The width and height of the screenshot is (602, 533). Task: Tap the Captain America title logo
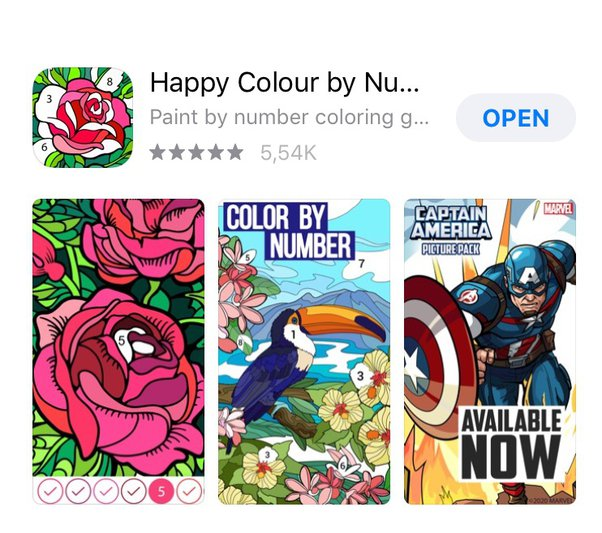451,229
